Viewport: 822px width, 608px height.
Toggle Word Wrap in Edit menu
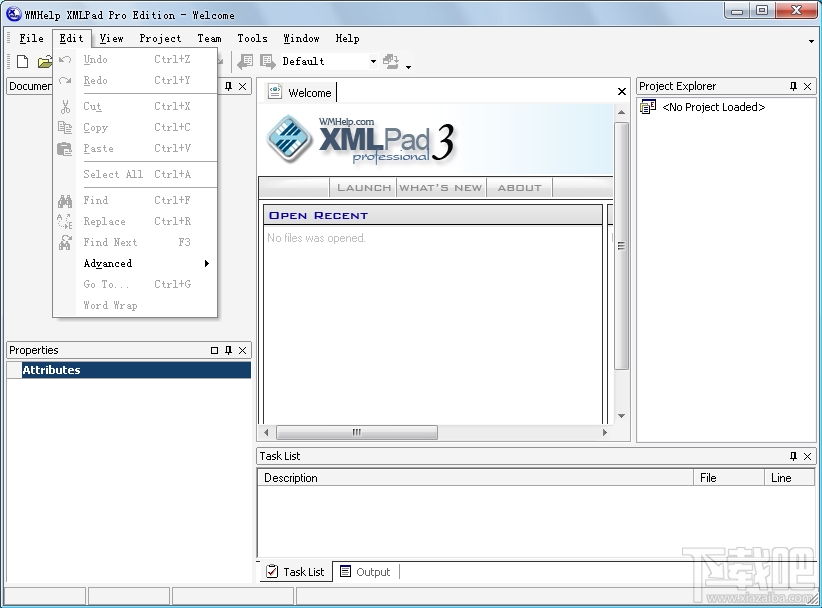(135, 305)
